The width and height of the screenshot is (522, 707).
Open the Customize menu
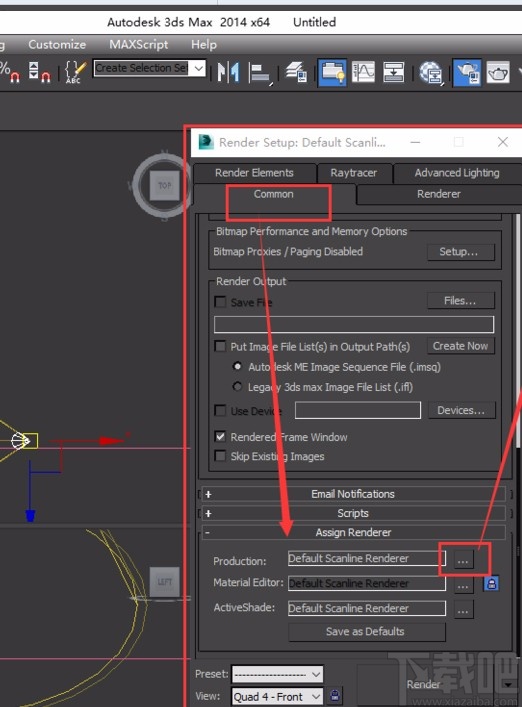pos(57,45)
